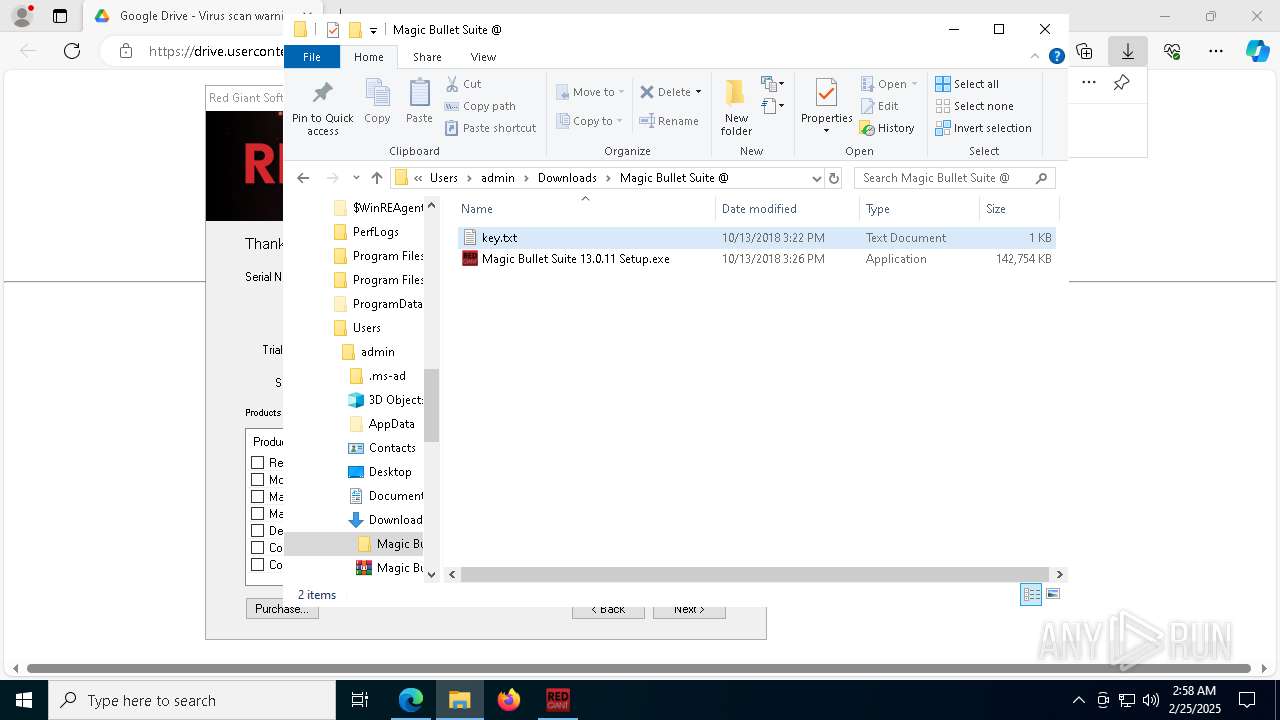Image resolution: width=1280 pixels, height=720 pixels.
Task: Open file Properties from ribbon
Action: click(x=826, y=106)
